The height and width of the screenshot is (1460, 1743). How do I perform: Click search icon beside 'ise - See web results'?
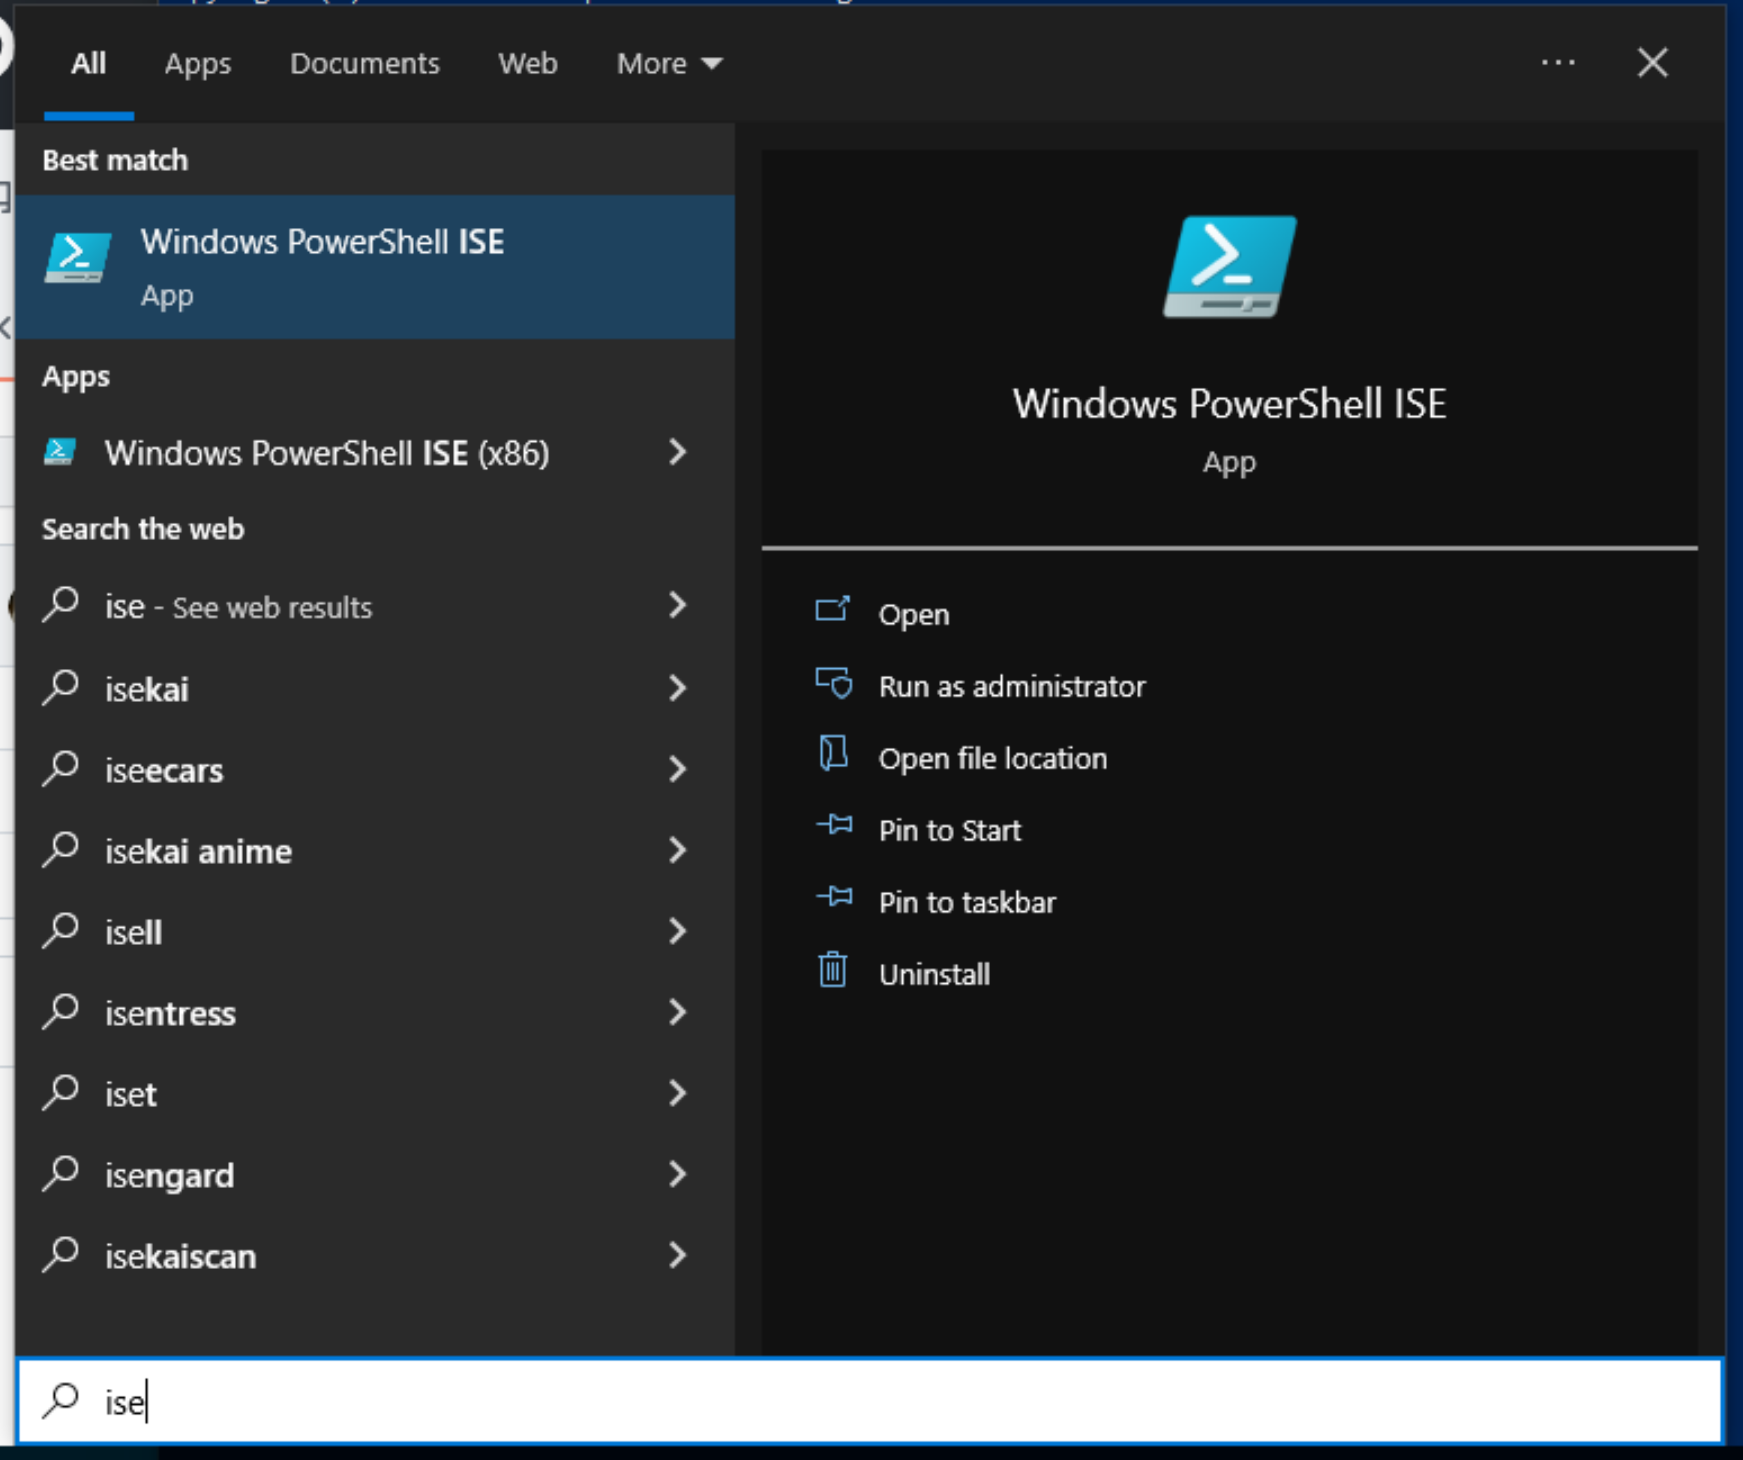(61, 605)
